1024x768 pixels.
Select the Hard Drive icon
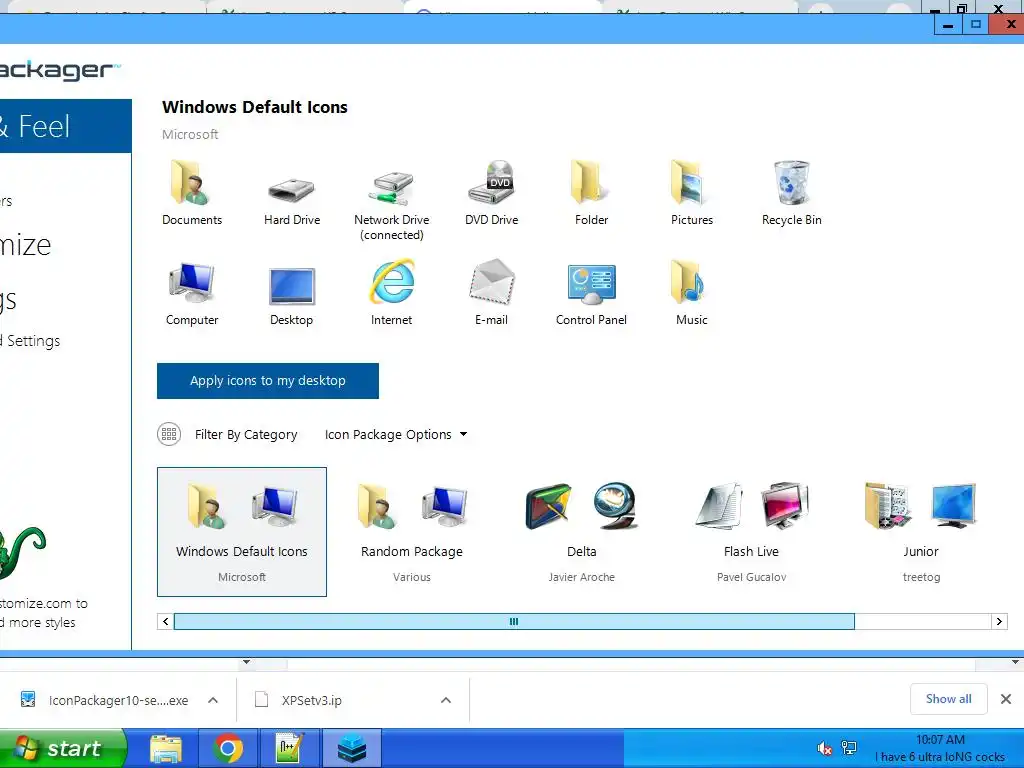pos(291,190)
